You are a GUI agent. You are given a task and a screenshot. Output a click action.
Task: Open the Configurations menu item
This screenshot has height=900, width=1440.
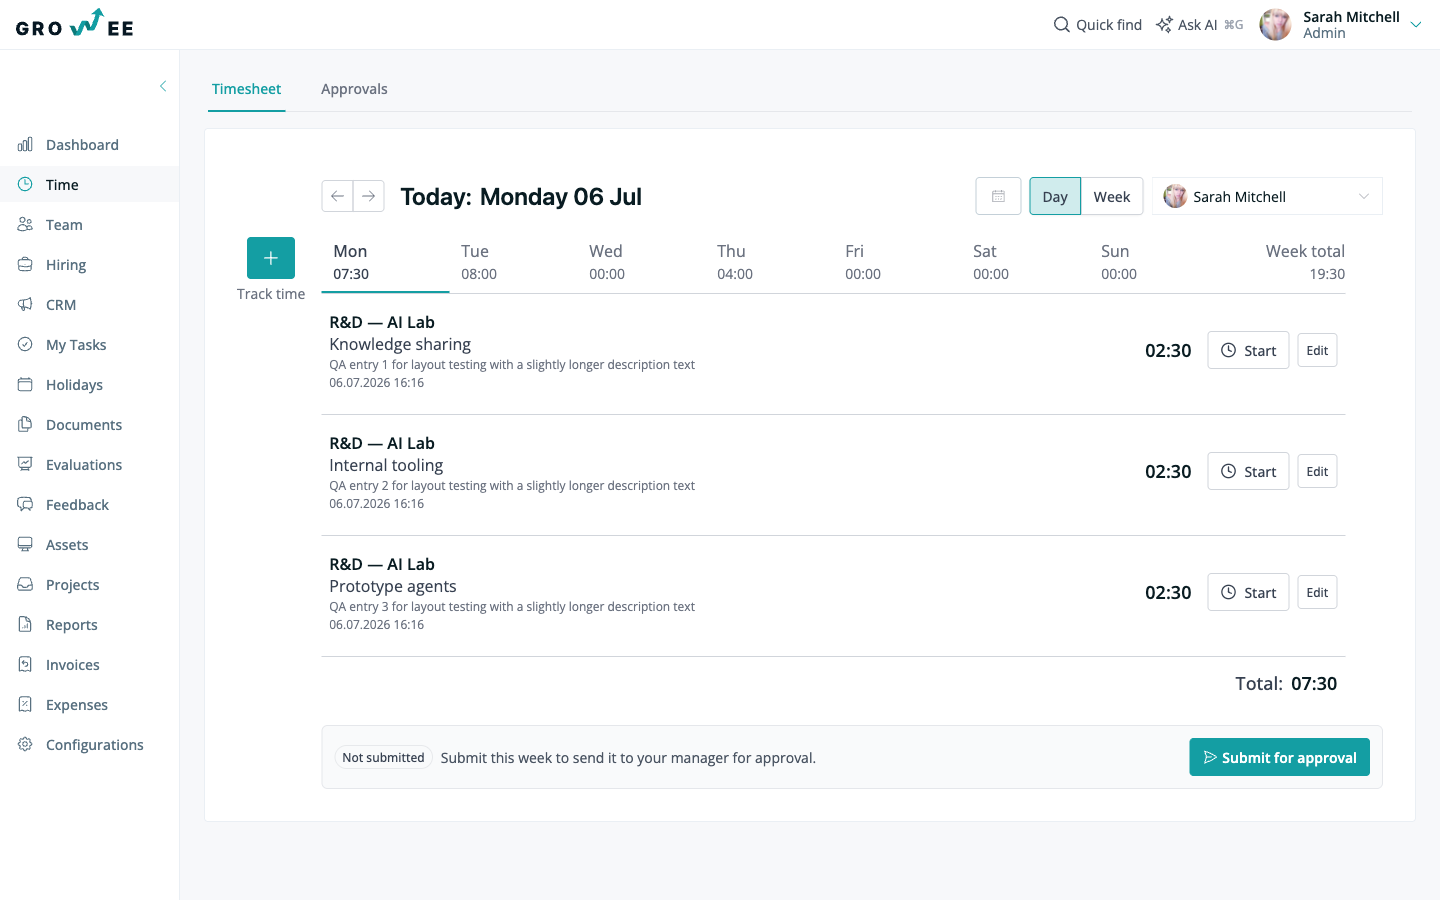point(90,744)
